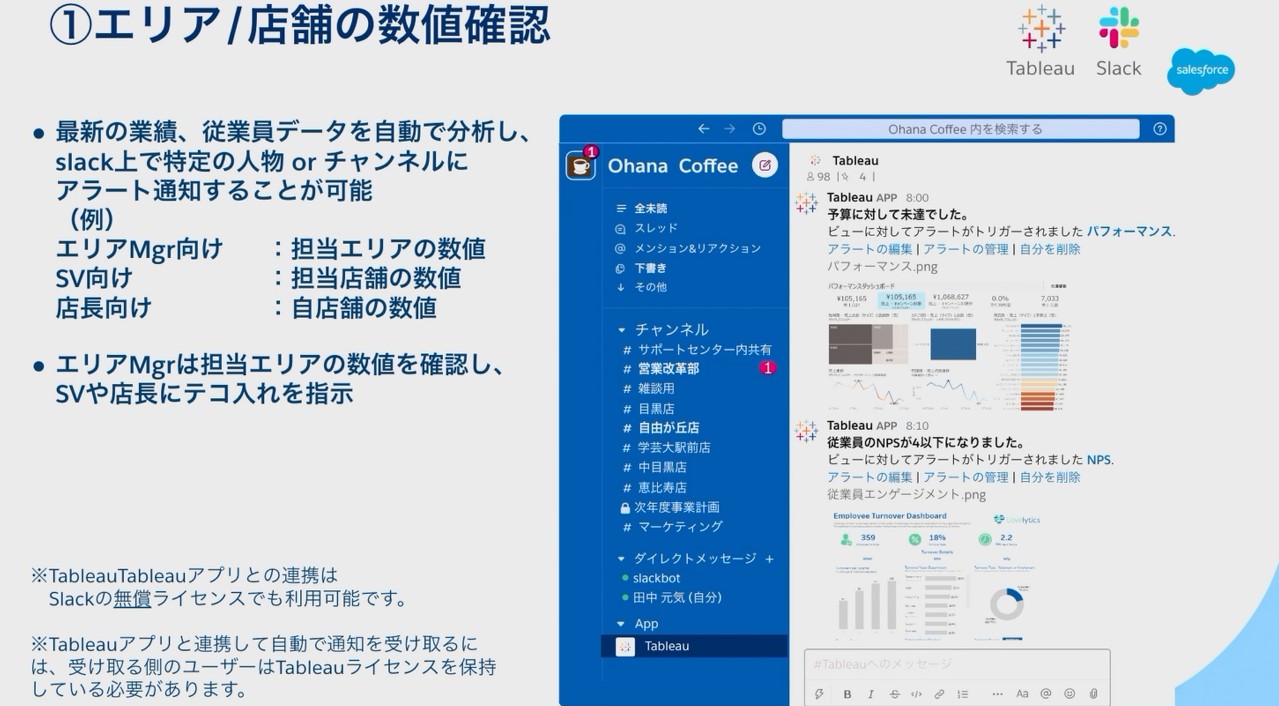Click Tableau avatar on 8:10 message
This screenshot has height=706, width=1279.
pos(806,431)
